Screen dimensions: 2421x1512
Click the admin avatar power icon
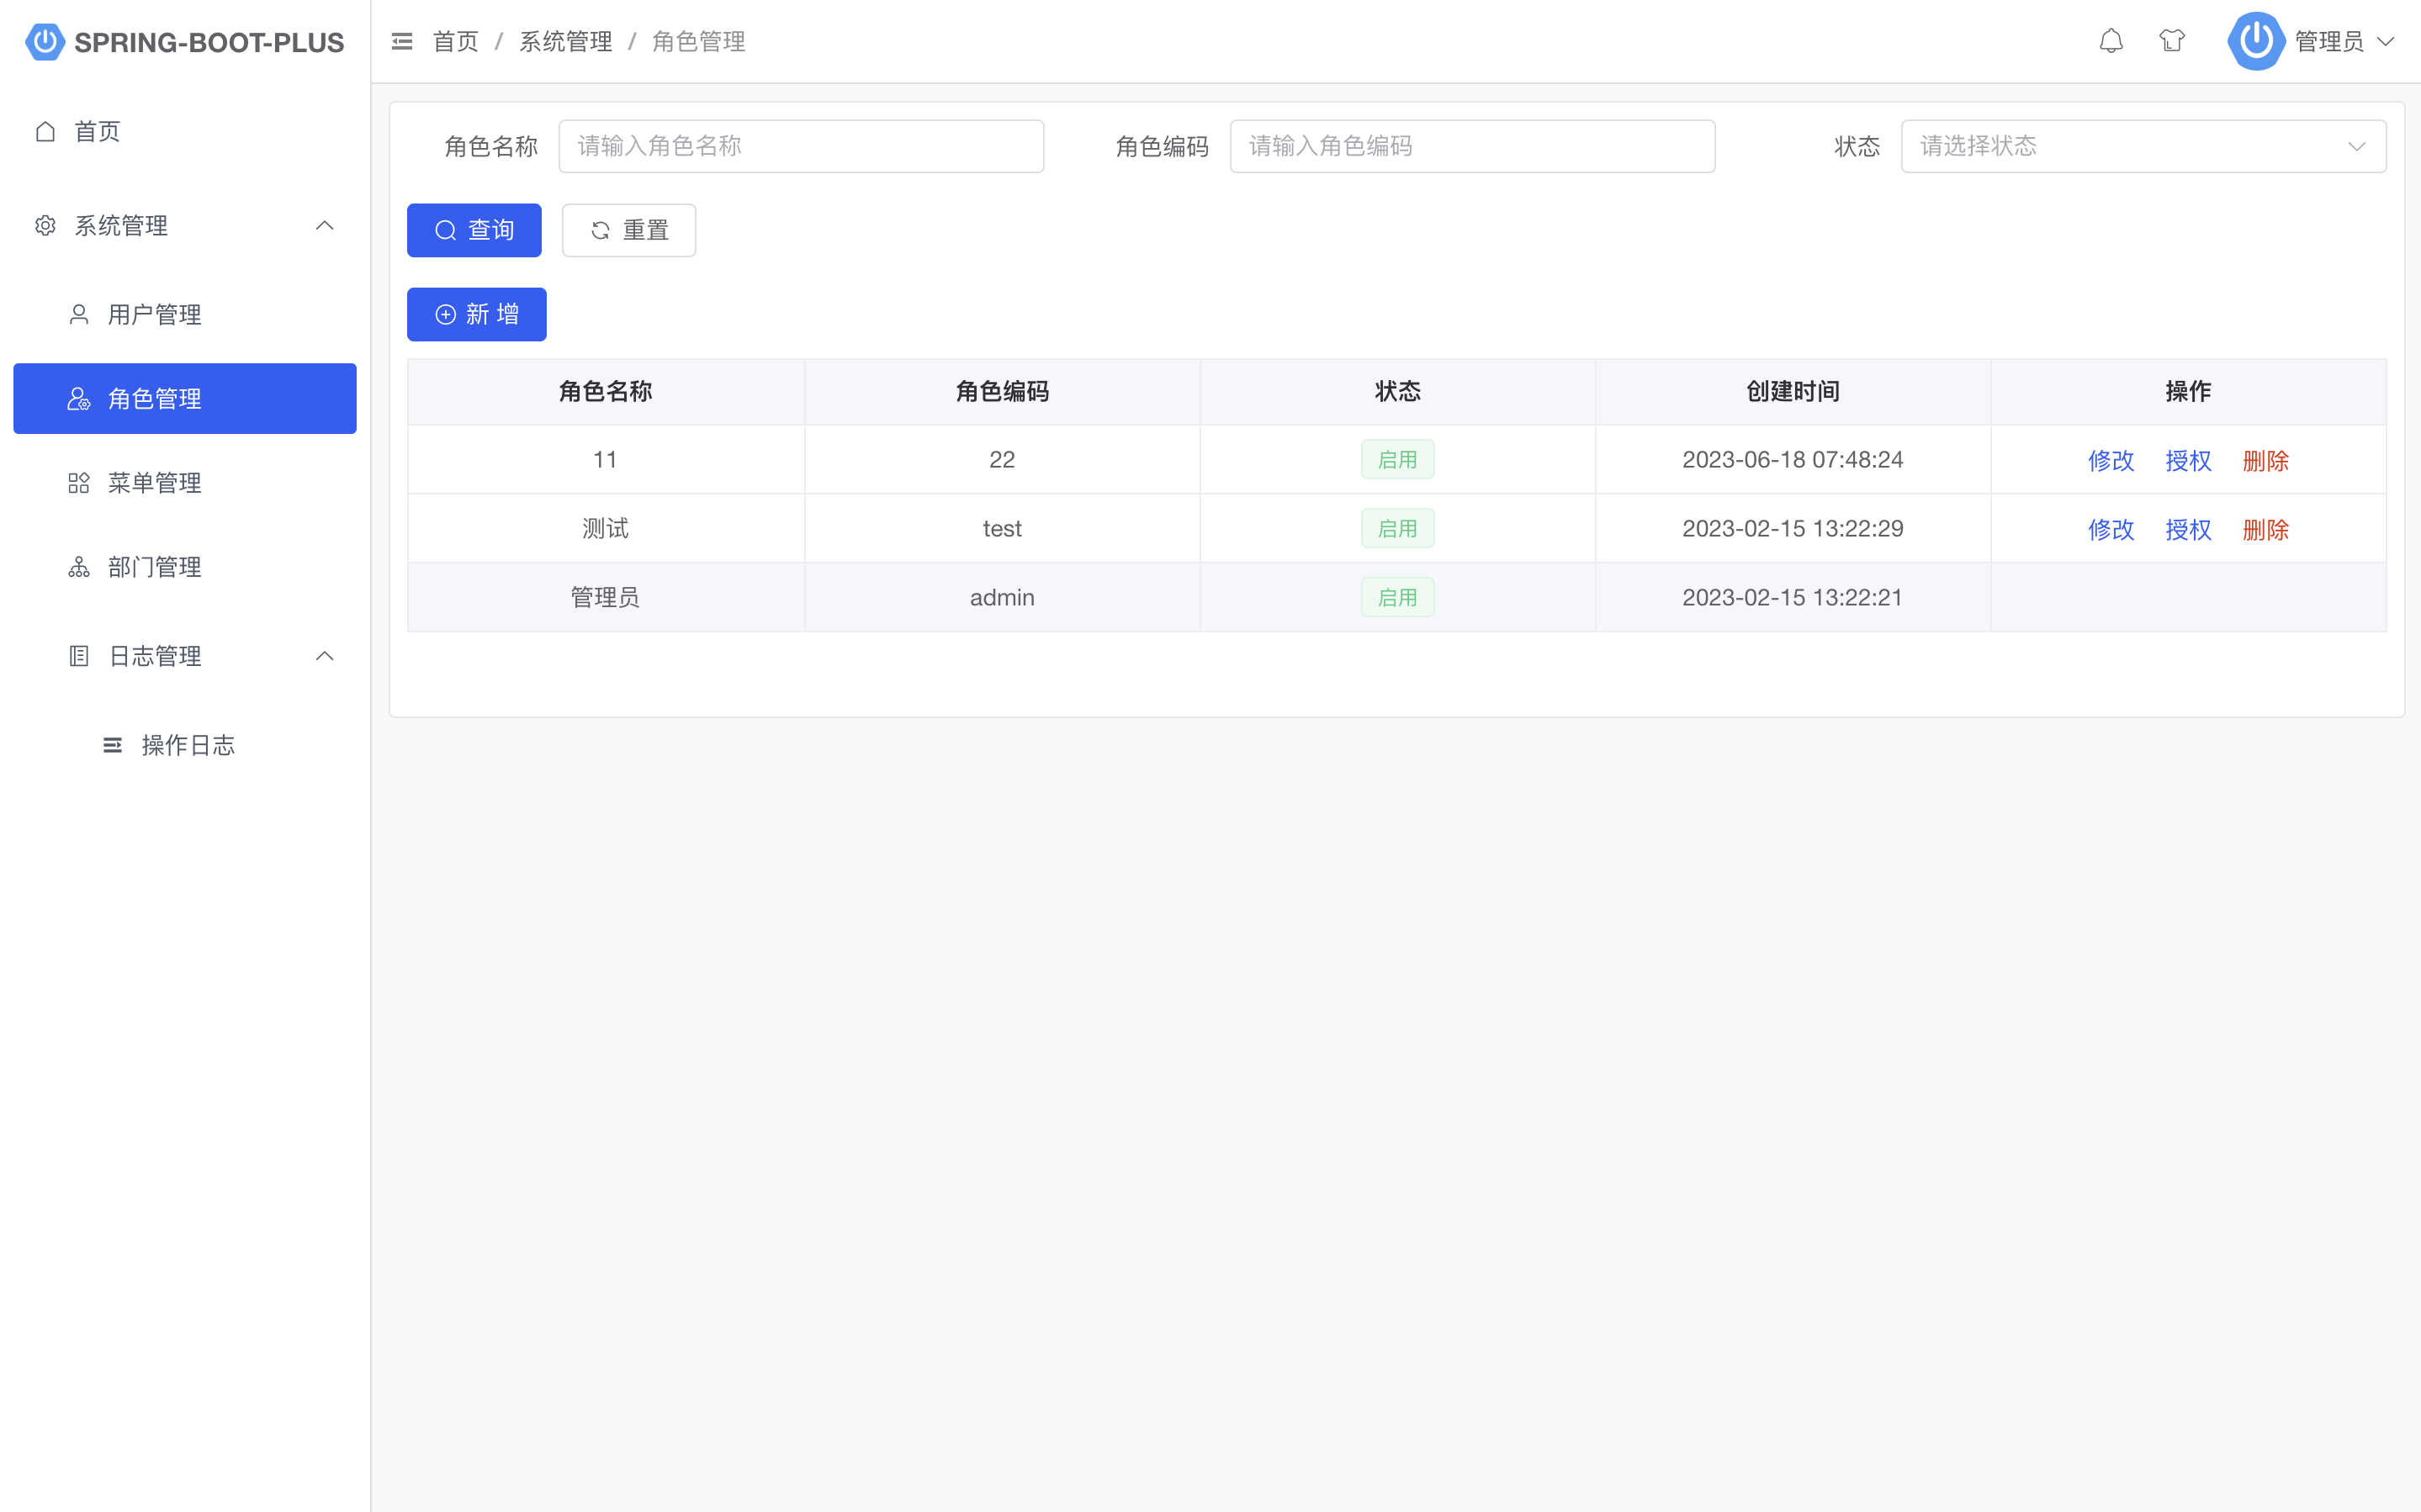pos(2255,41)
